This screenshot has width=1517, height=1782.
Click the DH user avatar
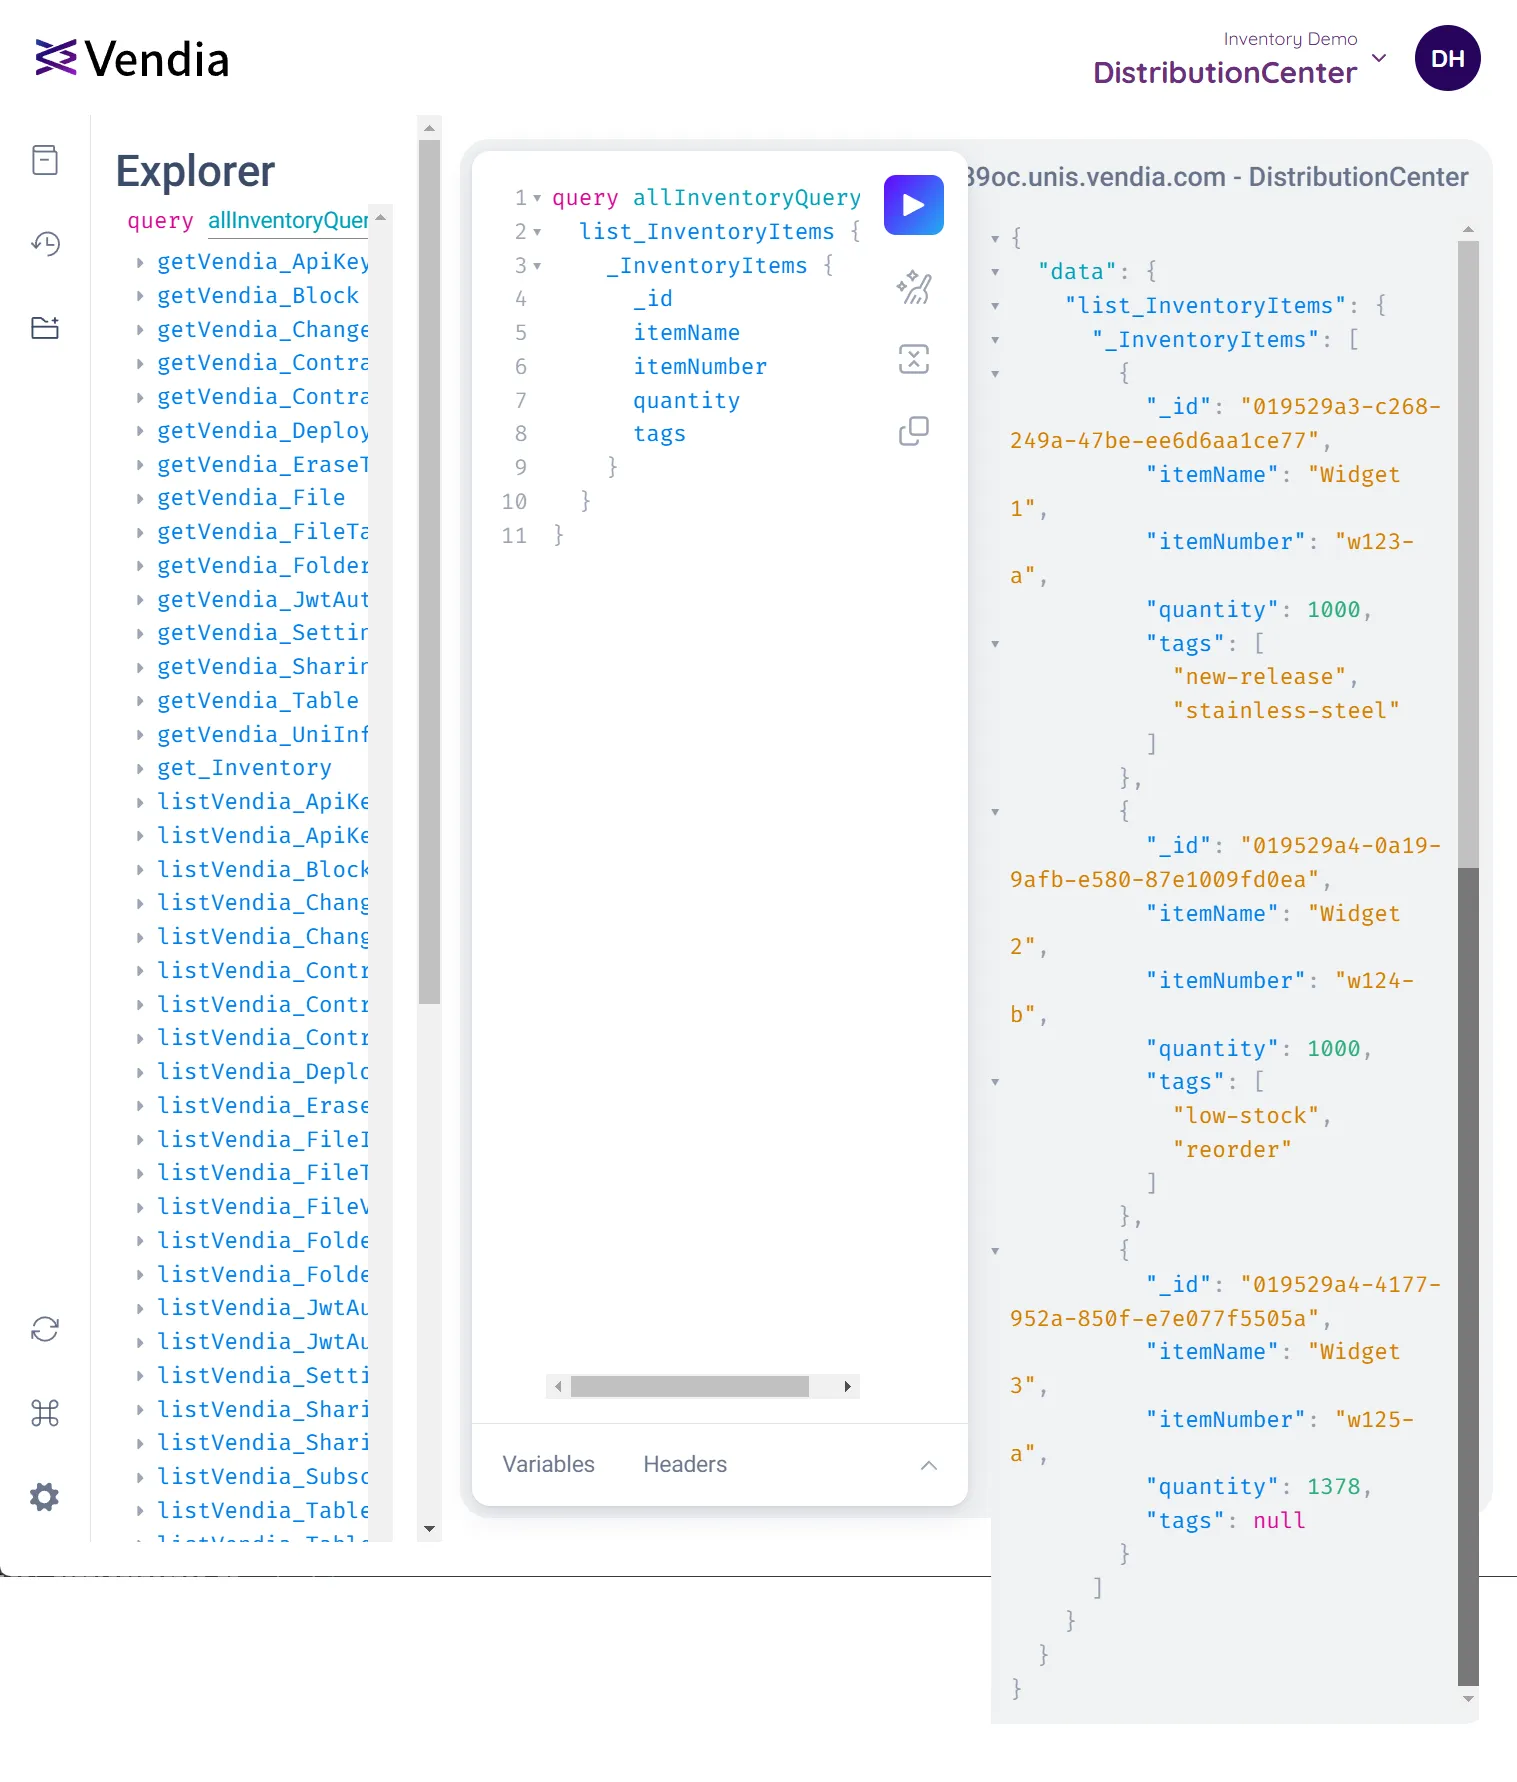[1447, 58]
